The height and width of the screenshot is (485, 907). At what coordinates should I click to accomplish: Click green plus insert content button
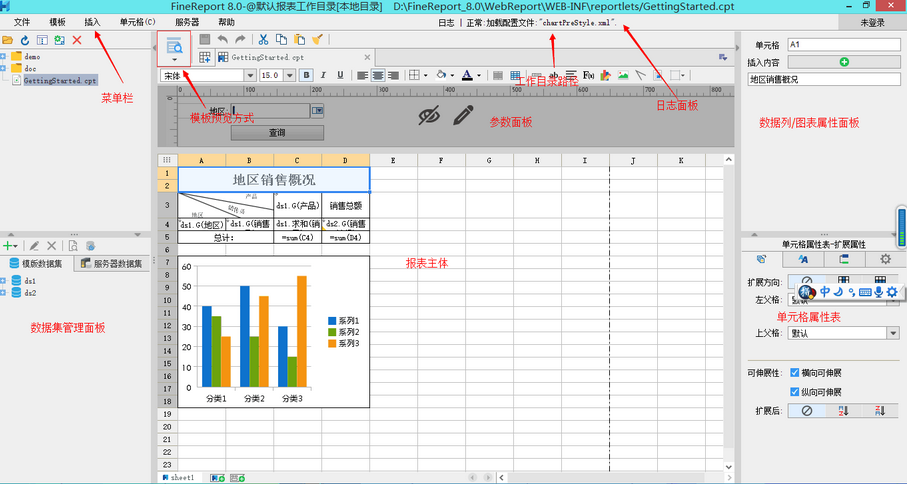pyautogui.click(x=844, y=62)
